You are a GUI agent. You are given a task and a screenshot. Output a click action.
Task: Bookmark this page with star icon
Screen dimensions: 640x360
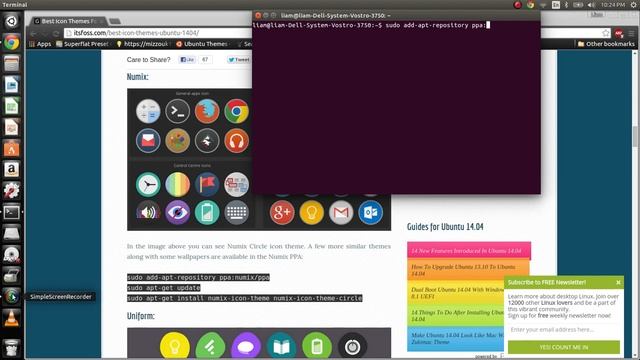606,33
